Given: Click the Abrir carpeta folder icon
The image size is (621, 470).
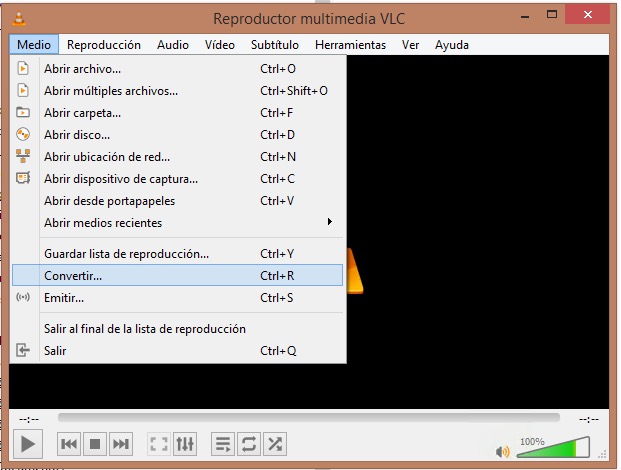Looking at the screenshot, I should tap(23, 112).
